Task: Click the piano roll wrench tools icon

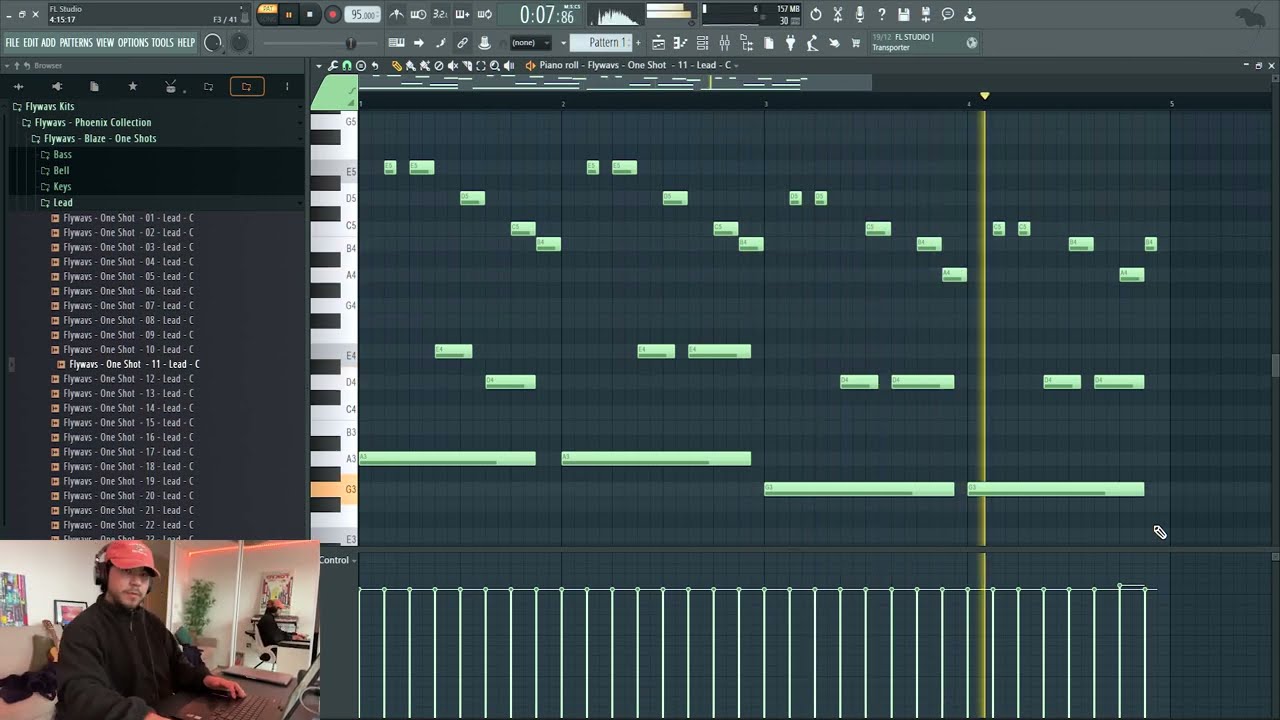Action: click(334, 66)
